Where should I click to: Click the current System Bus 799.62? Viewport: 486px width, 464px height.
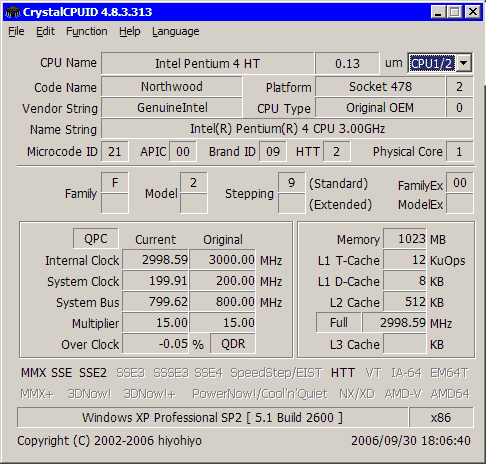[x=155, y=302]
